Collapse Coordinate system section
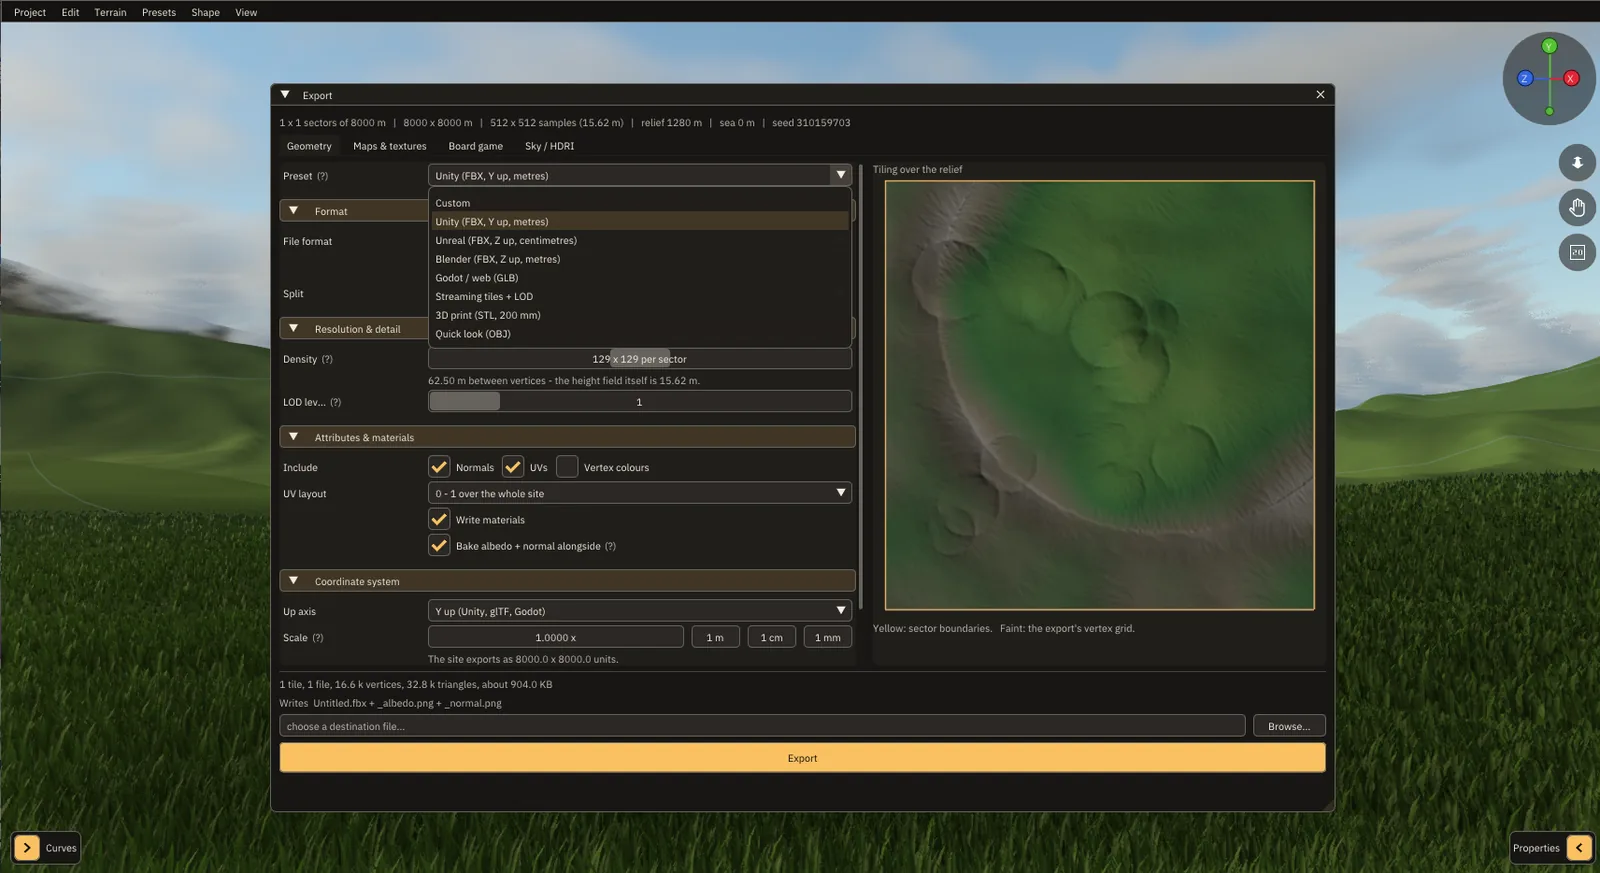The width and height of the screenshot is (1600, 873). coord(294,581)
